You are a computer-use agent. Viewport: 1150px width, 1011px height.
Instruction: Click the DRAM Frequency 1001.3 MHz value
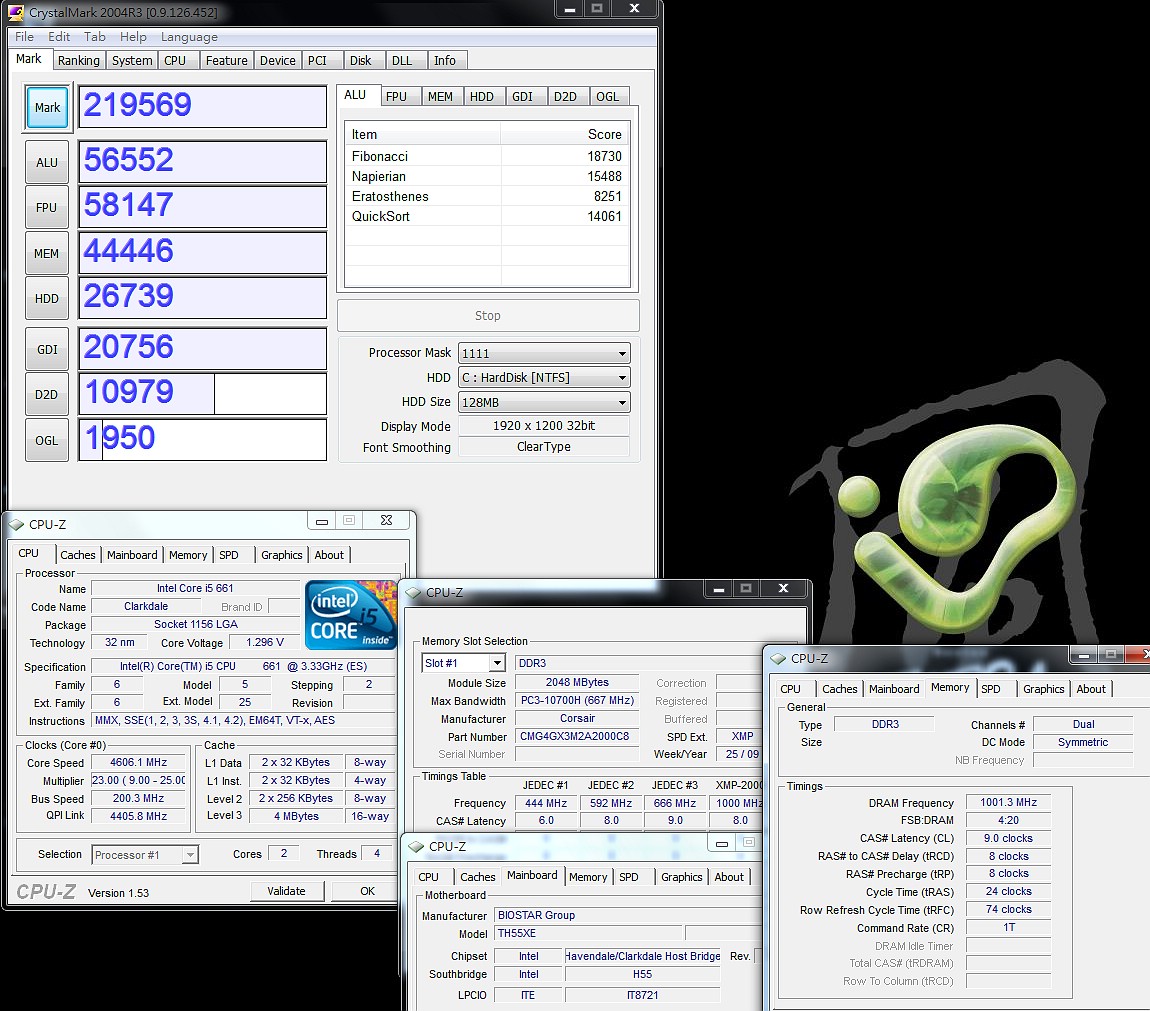[1008, 803]
